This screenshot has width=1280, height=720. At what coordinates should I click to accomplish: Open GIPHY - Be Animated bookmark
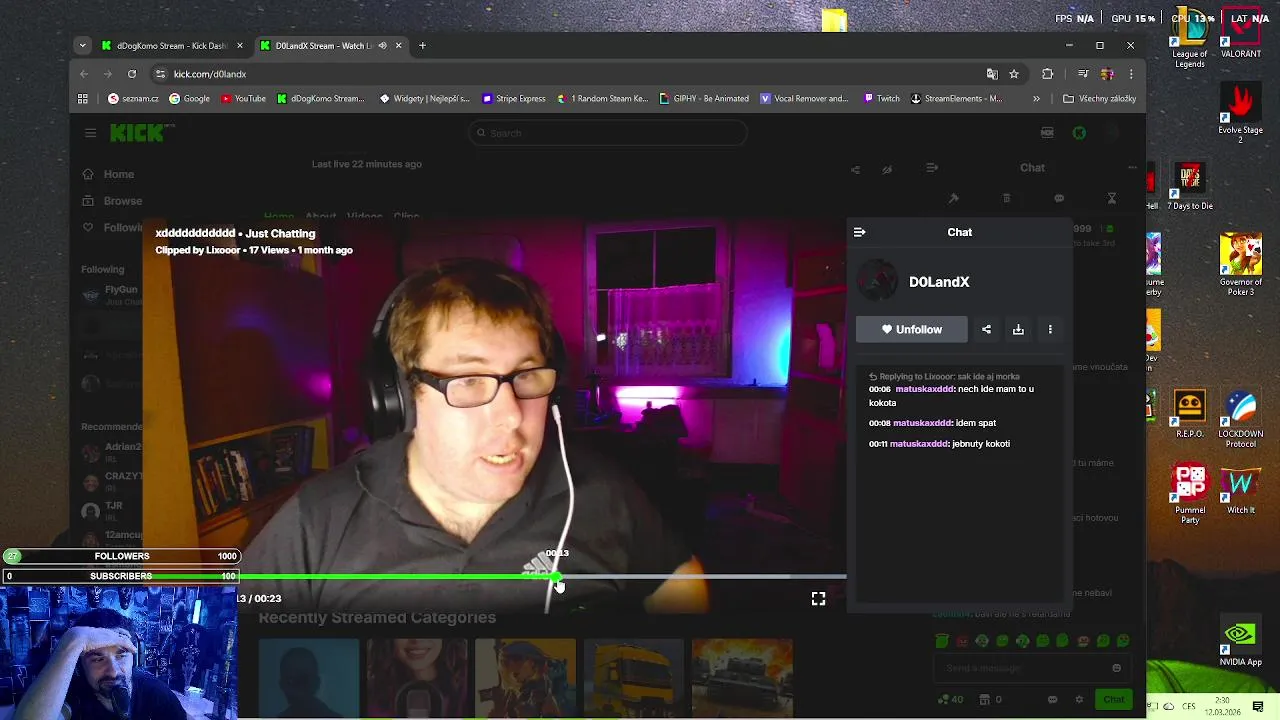click(x=704, y=99)
